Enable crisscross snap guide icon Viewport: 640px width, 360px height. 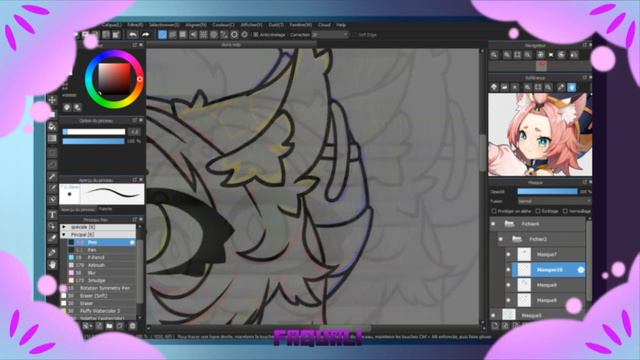[x=183, y=35]
